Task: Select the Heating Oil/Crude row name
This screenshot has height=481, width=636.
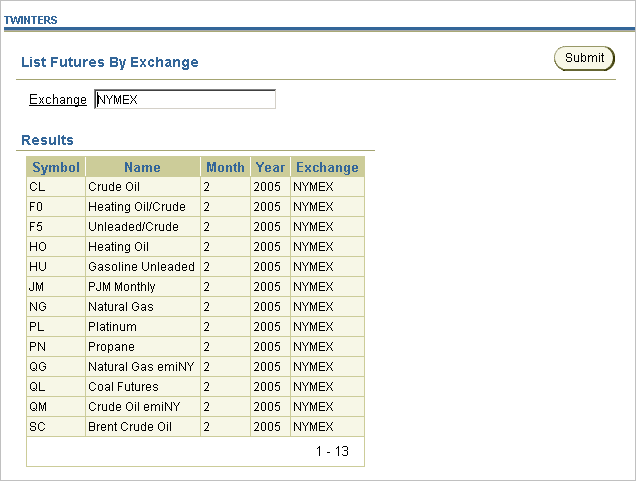Action: (x=137, y=207)
